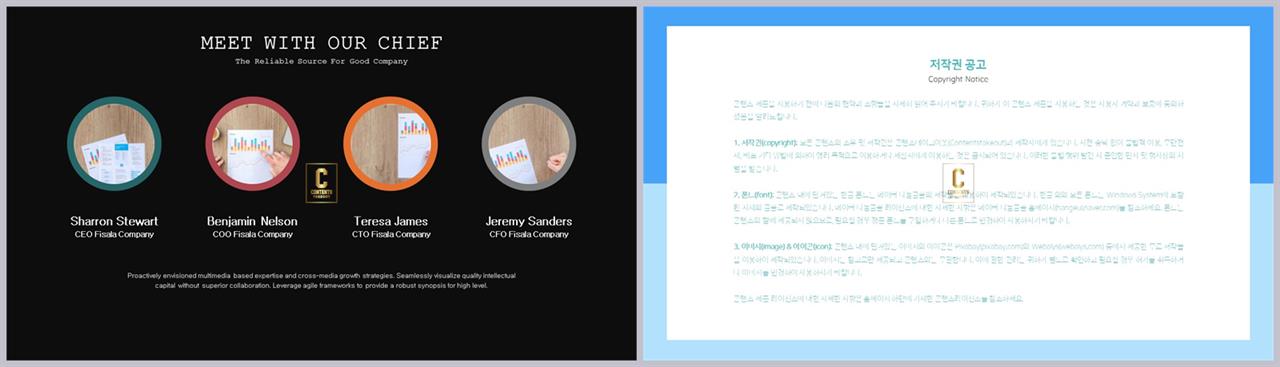Click the subtitle 'The Reliable Source For Good Company'
The image size is (1280, 367).
tap(321, 62)
